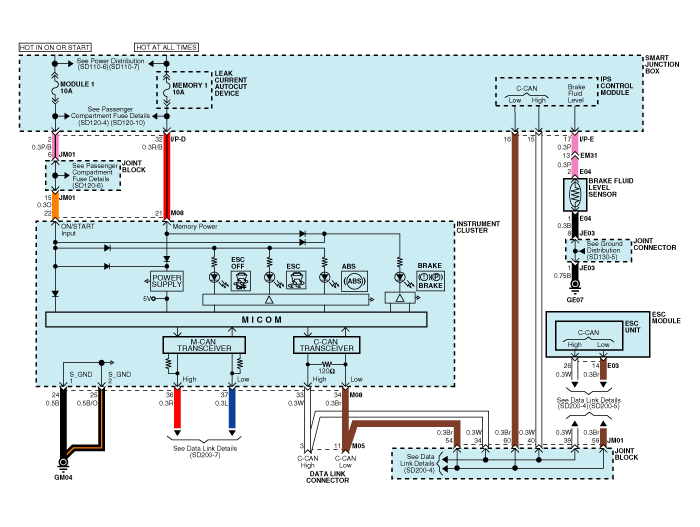
Task: Click the LEAK CURRENT AUTOCUT DEVICE label
Action: pos(230,84)
